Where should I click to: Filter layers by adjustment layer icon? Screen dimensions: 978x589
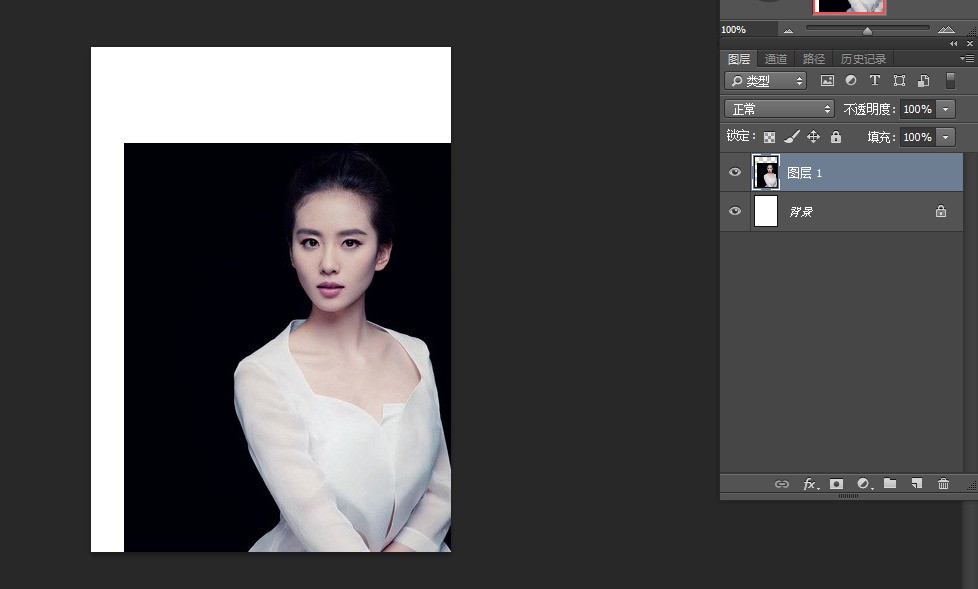pyautogui.click(x=851, y=80)
